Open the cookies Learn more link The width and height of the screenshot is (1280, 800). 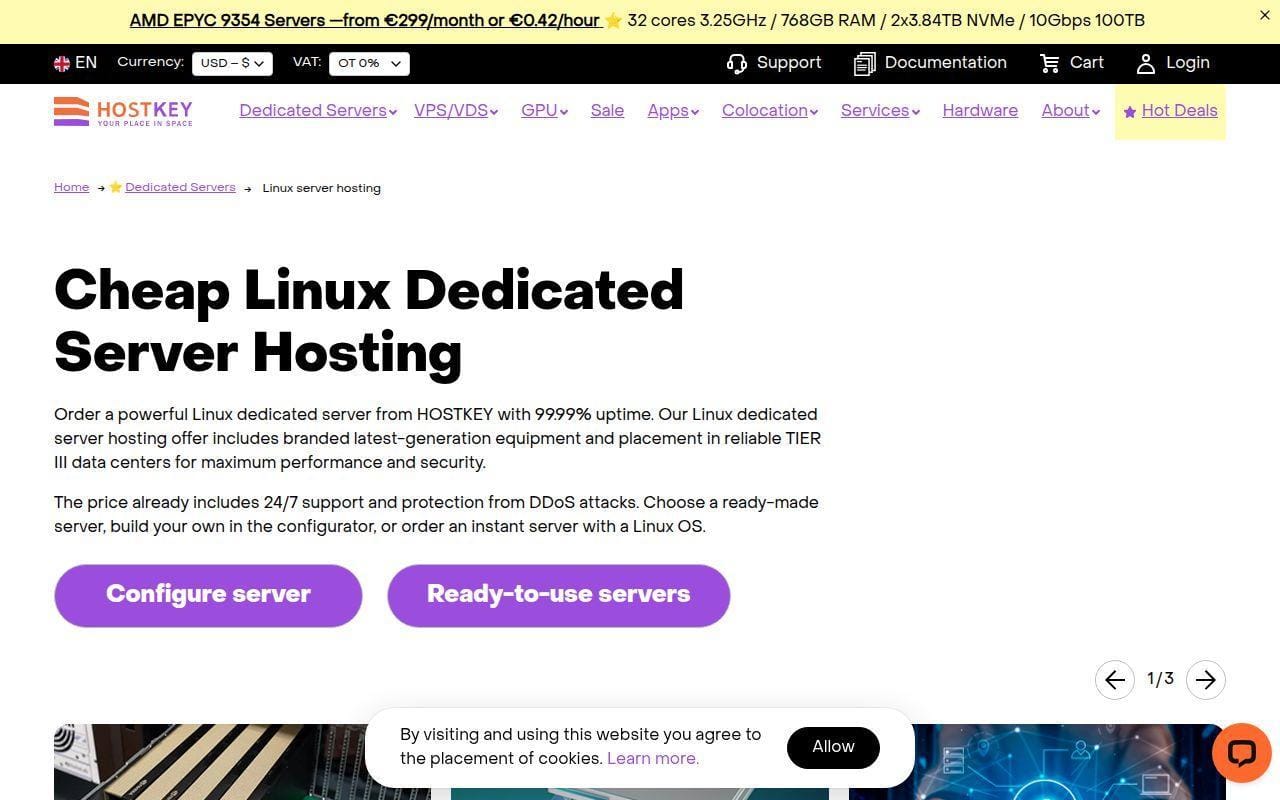pyautogui.click(x=653, y=759)
